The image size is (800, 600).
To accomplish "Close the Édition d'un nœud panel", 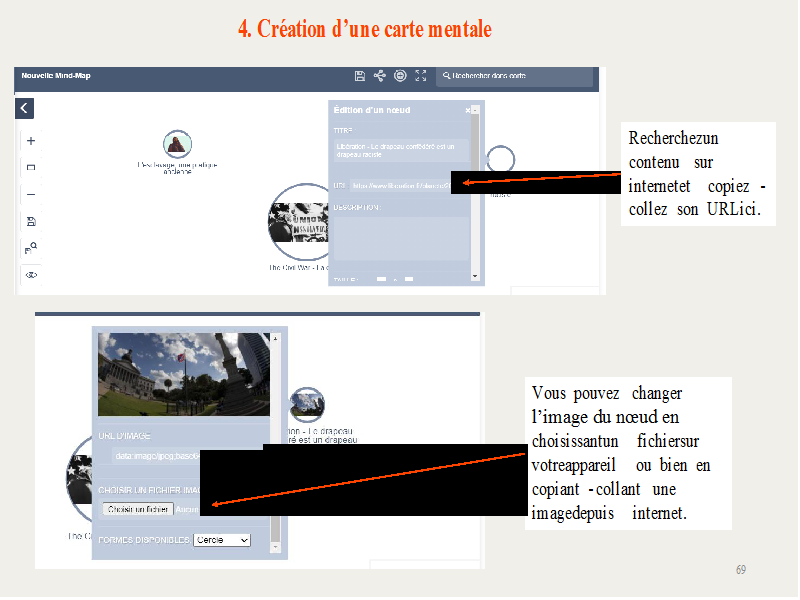I will (x=468, y=110).
